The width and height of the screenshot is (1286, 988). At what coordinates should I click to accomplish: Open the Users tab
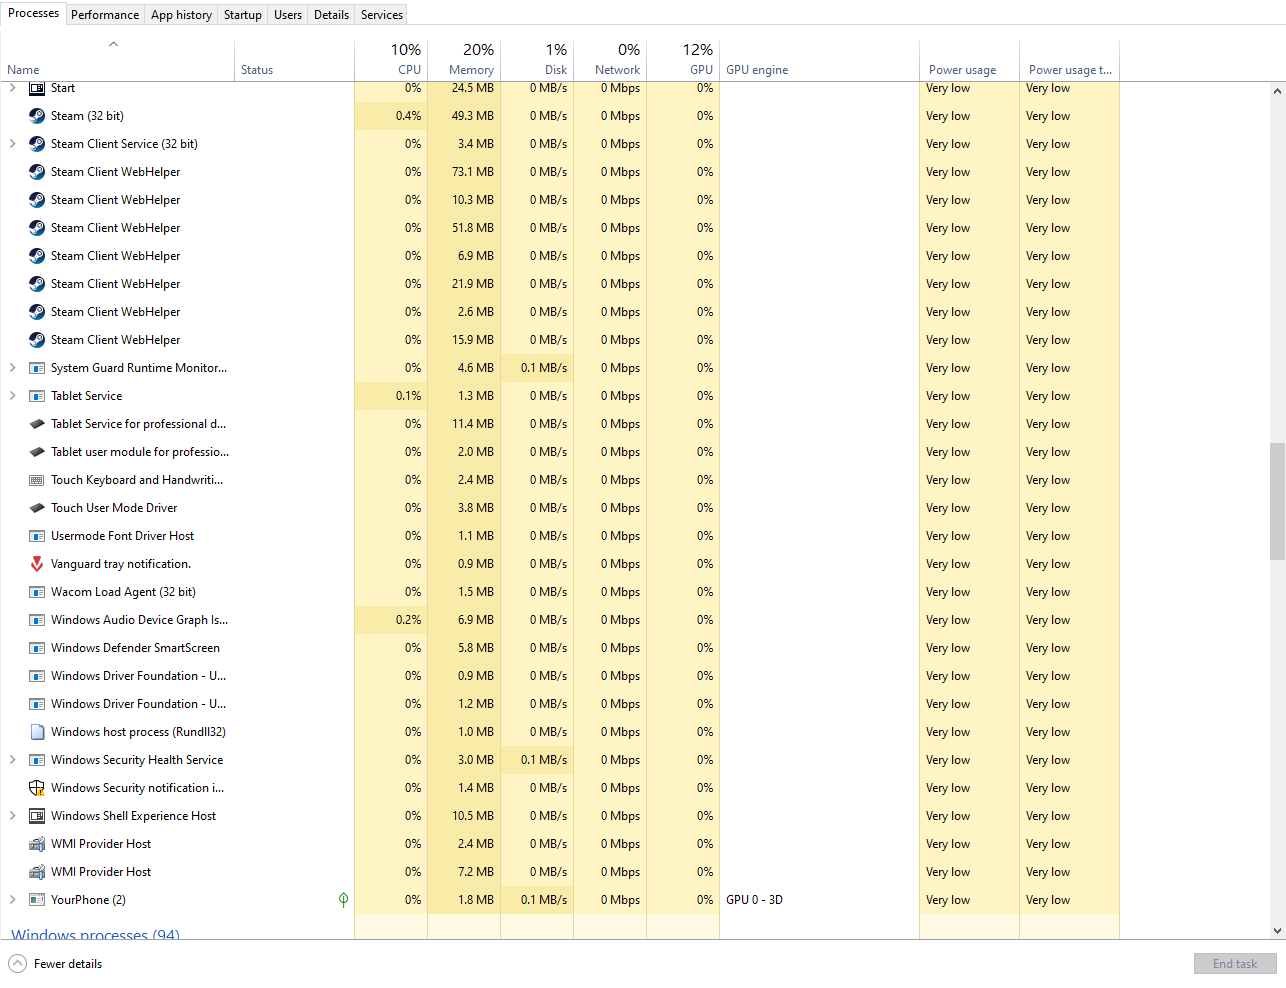point(288,15)
